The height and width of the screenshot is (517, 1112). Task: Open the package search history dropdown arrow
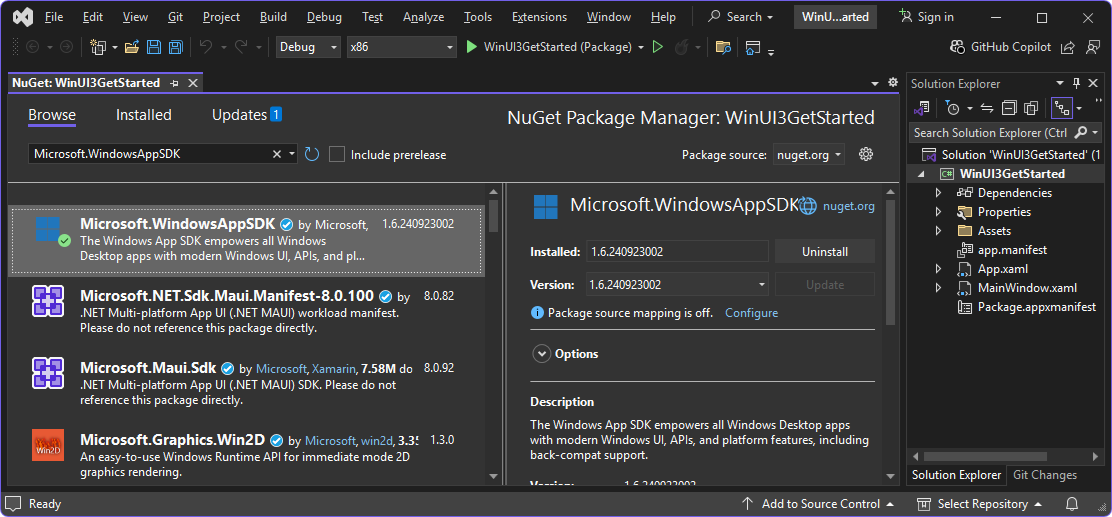click(291, 154)
